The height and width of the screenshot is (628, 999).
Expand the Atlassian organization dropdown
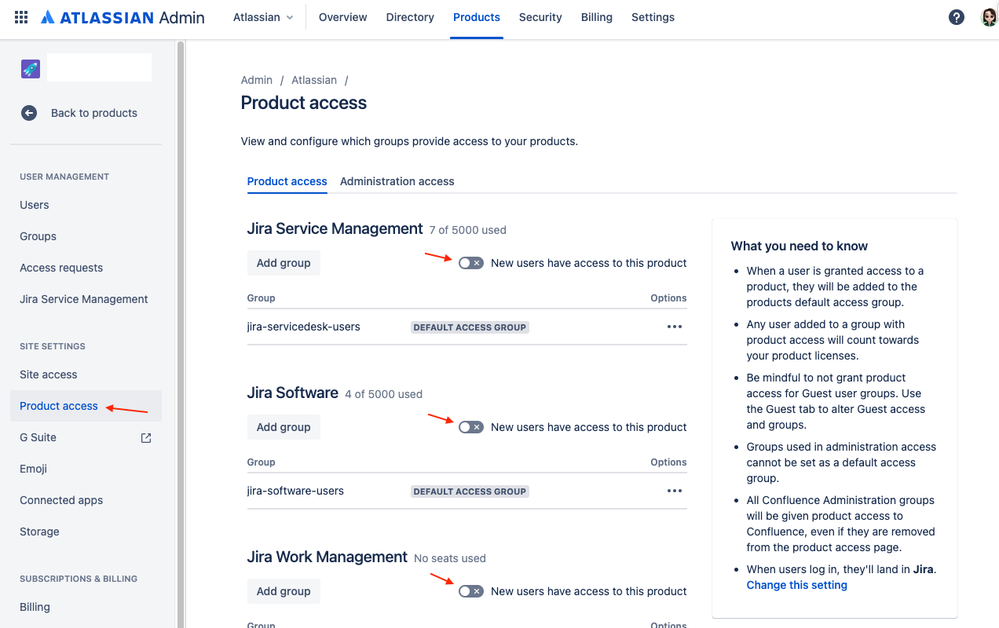point(263,17)
